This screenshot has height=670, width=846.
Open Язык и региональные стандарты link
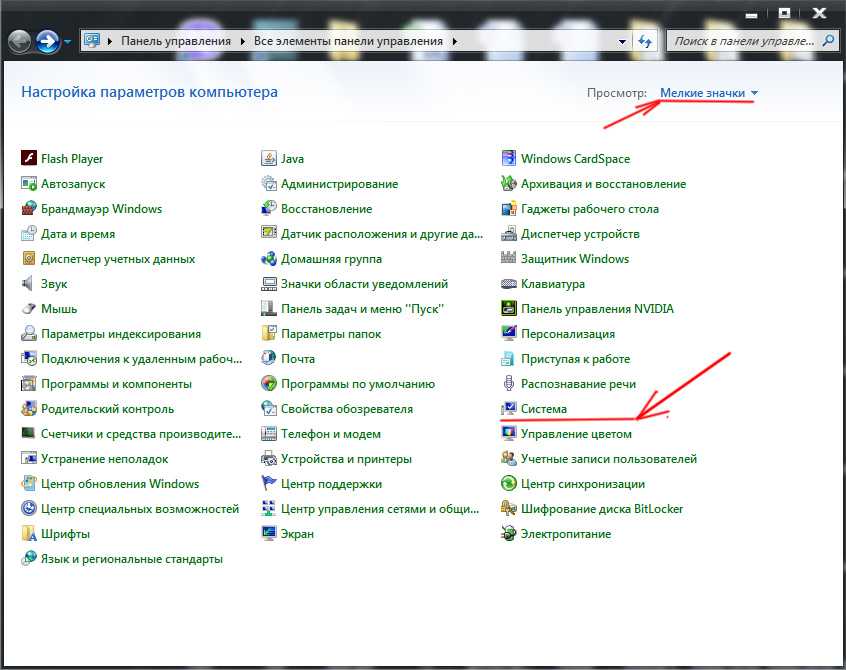point(132,559)
